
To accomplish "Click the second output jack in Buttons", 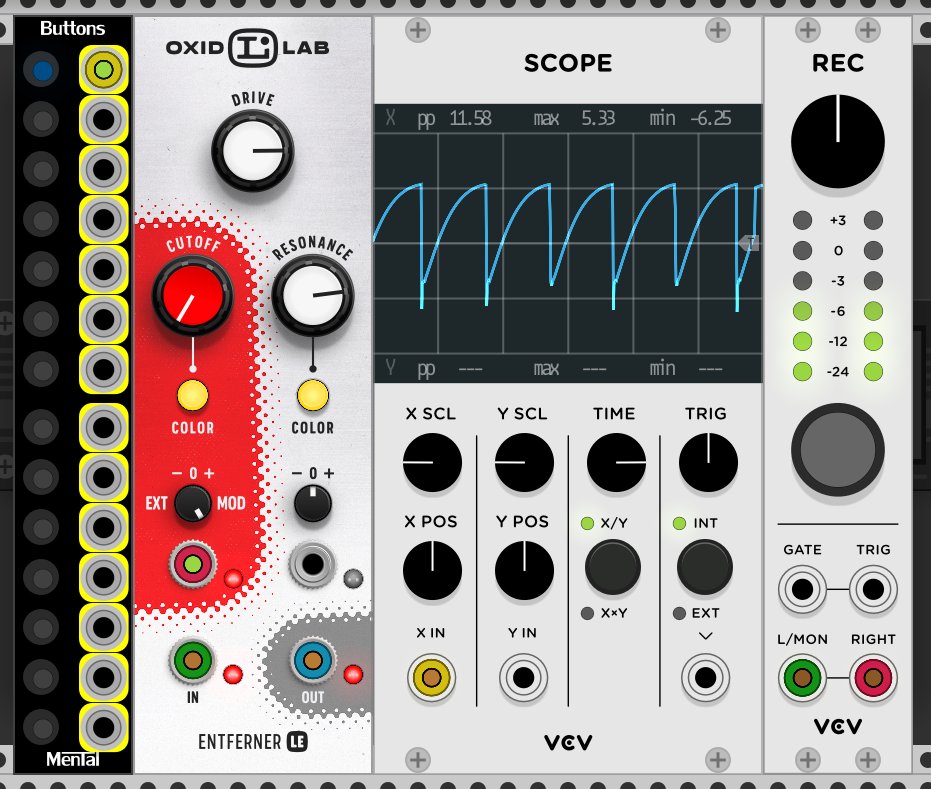I will 103,119.
